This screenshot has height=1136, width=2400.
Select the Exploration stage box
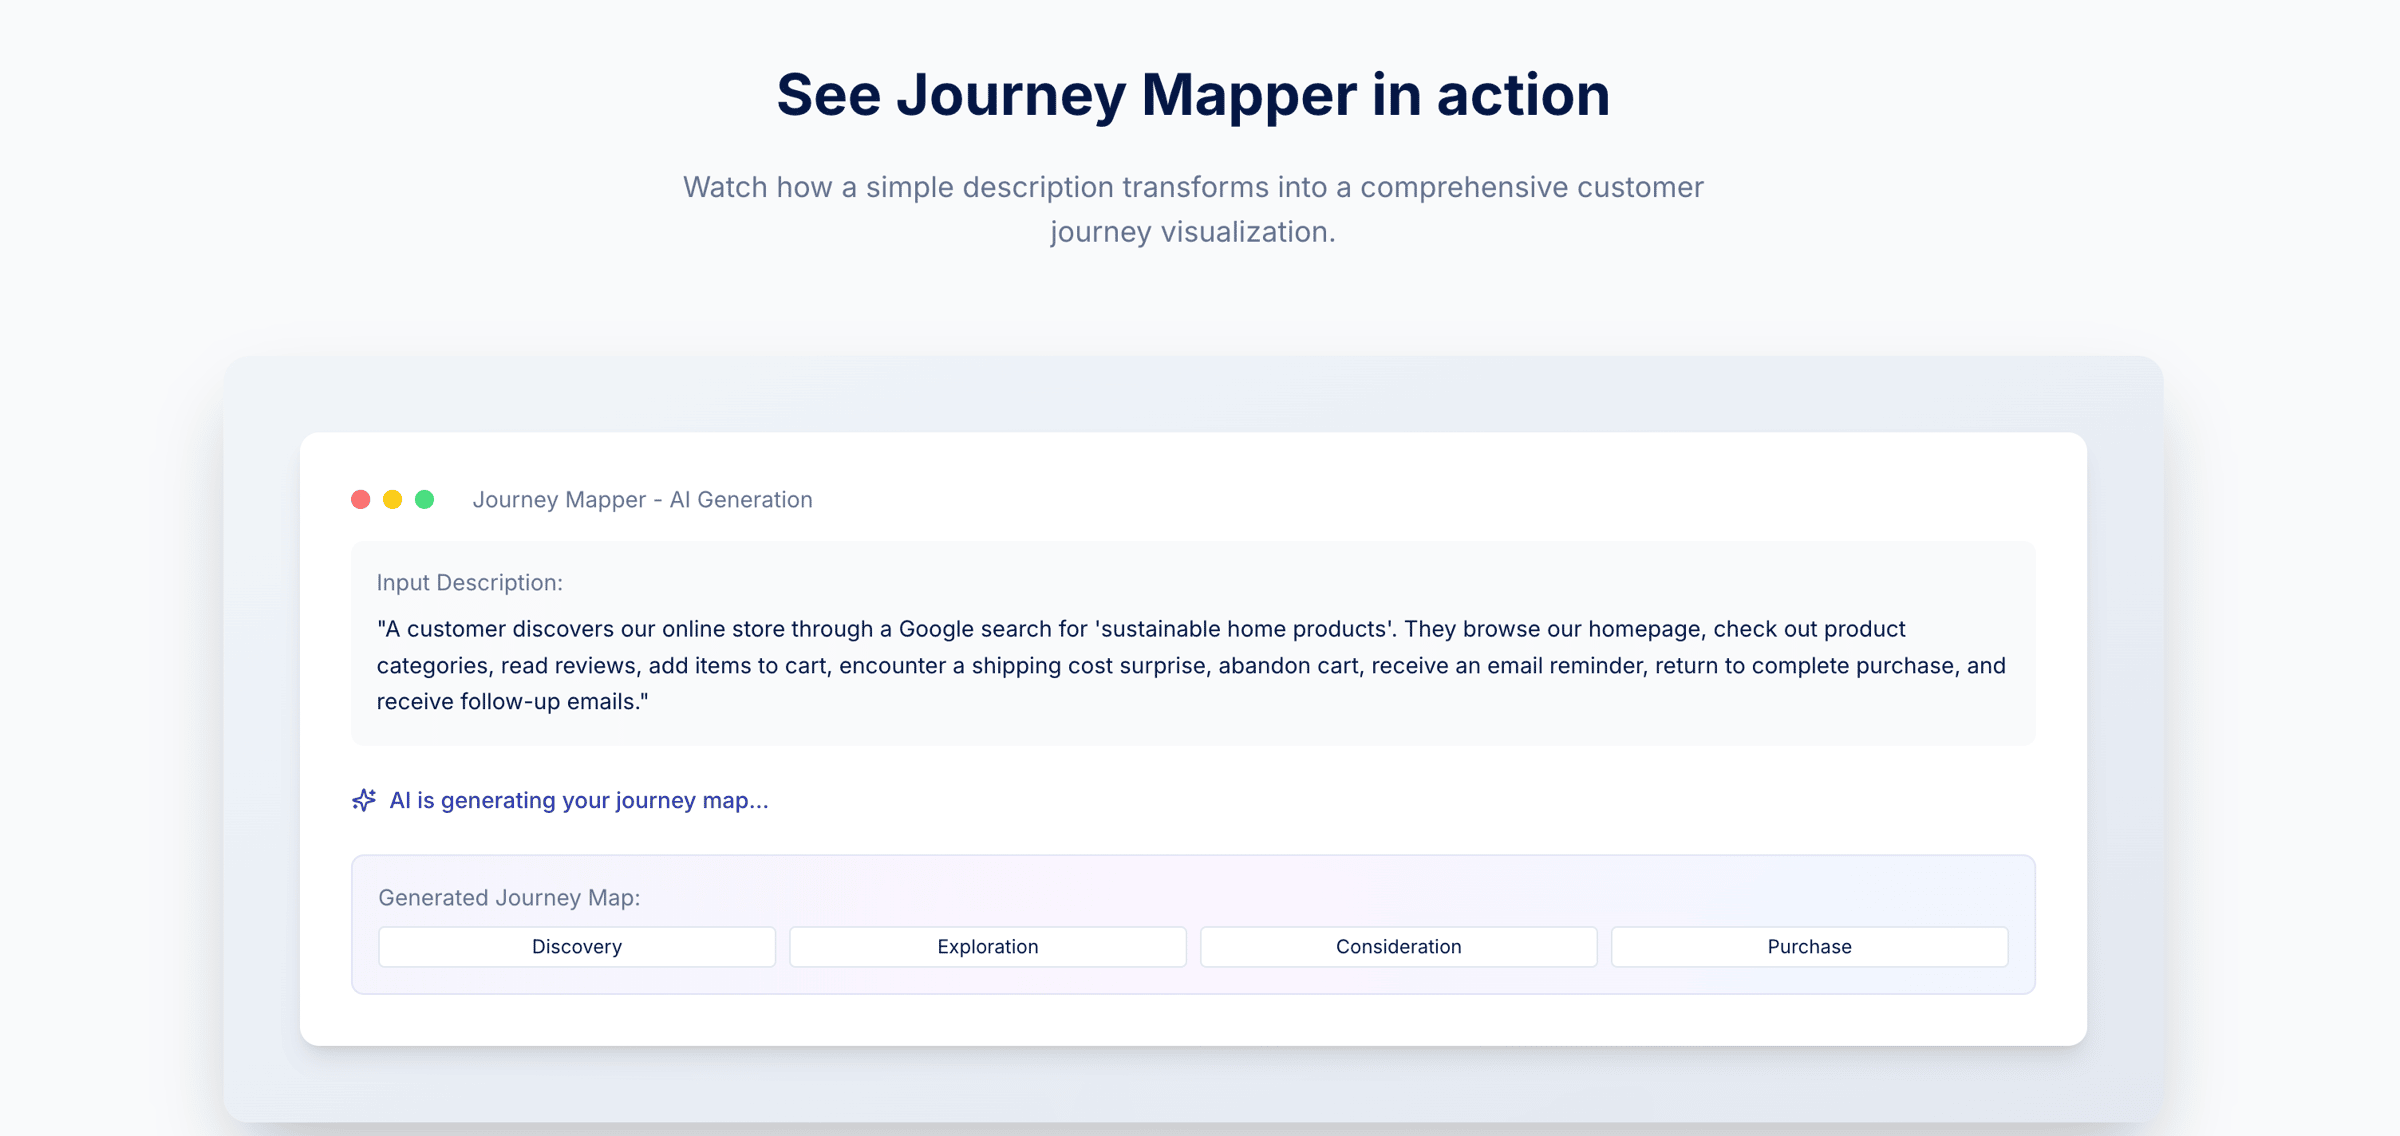coord(987,946)
